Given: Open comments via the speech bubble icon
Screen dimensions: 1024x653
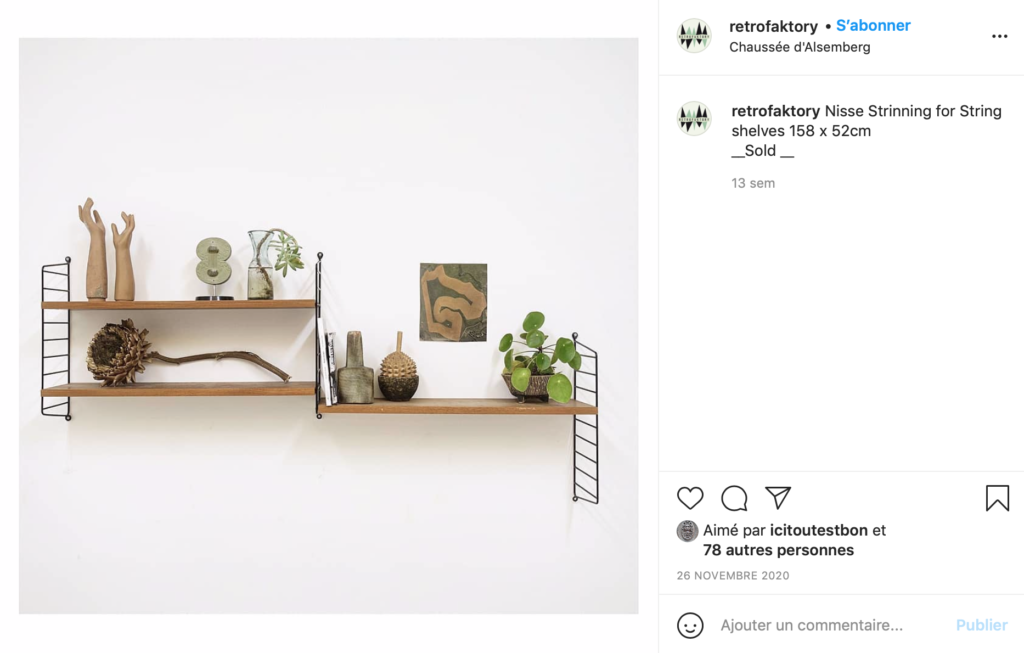Looking at the screenshot, I should [734, 498].
